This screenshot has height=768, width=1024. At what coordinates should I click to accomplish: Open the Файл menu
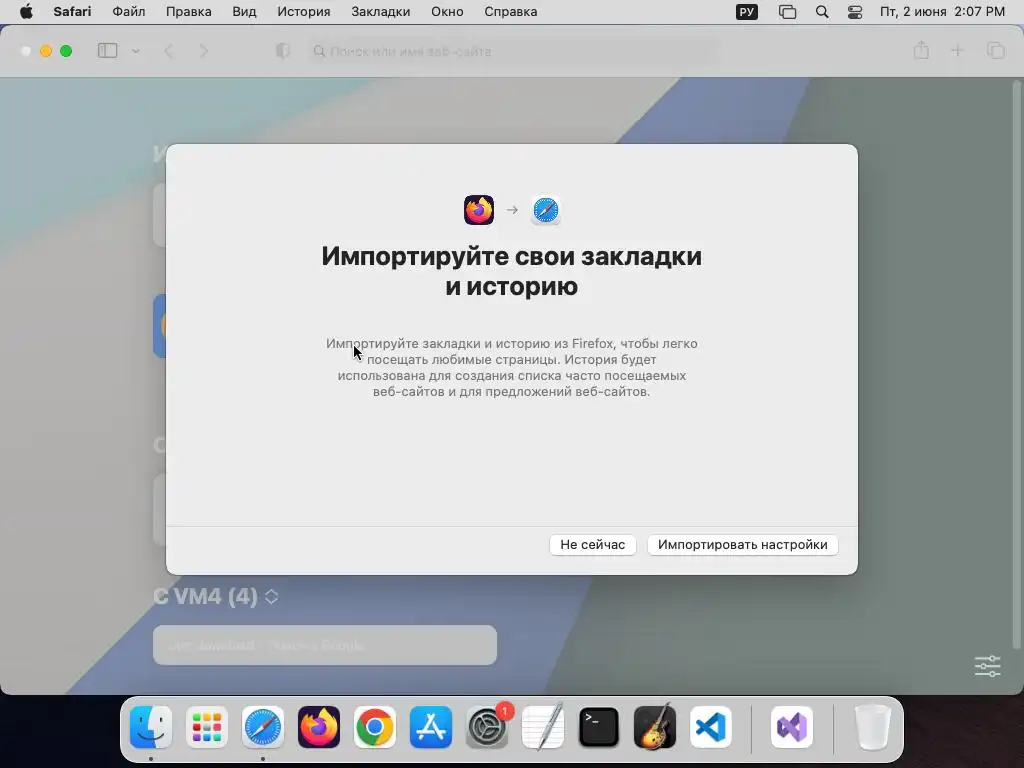tap(129, 12)
